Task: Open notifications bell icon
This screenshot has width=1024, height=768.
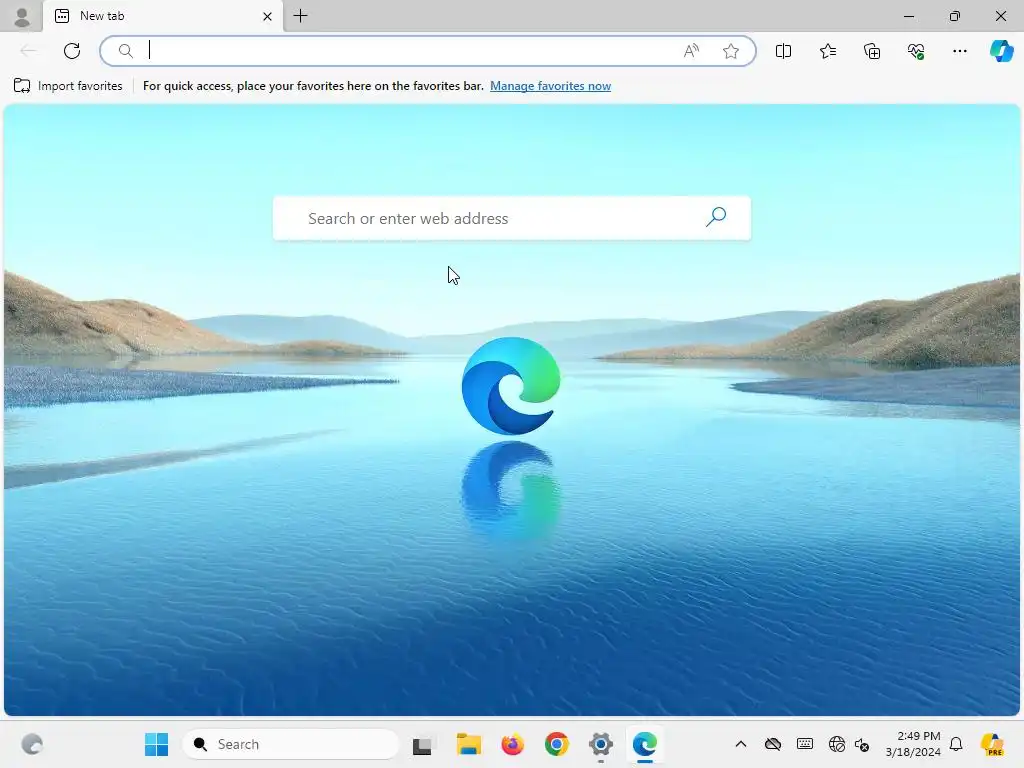Action: click(956, 744)
